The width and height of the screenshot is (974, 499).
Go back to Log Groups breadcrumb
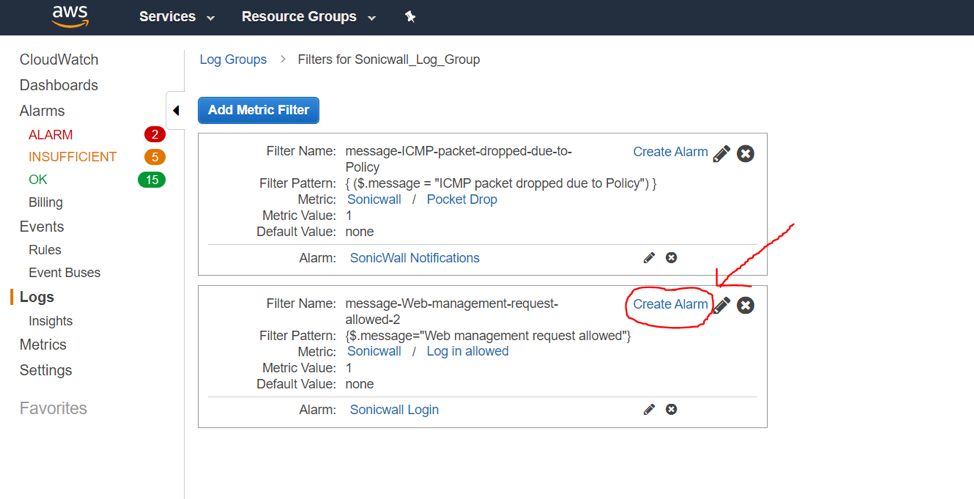pyautogui.click(x=233, y=60)
